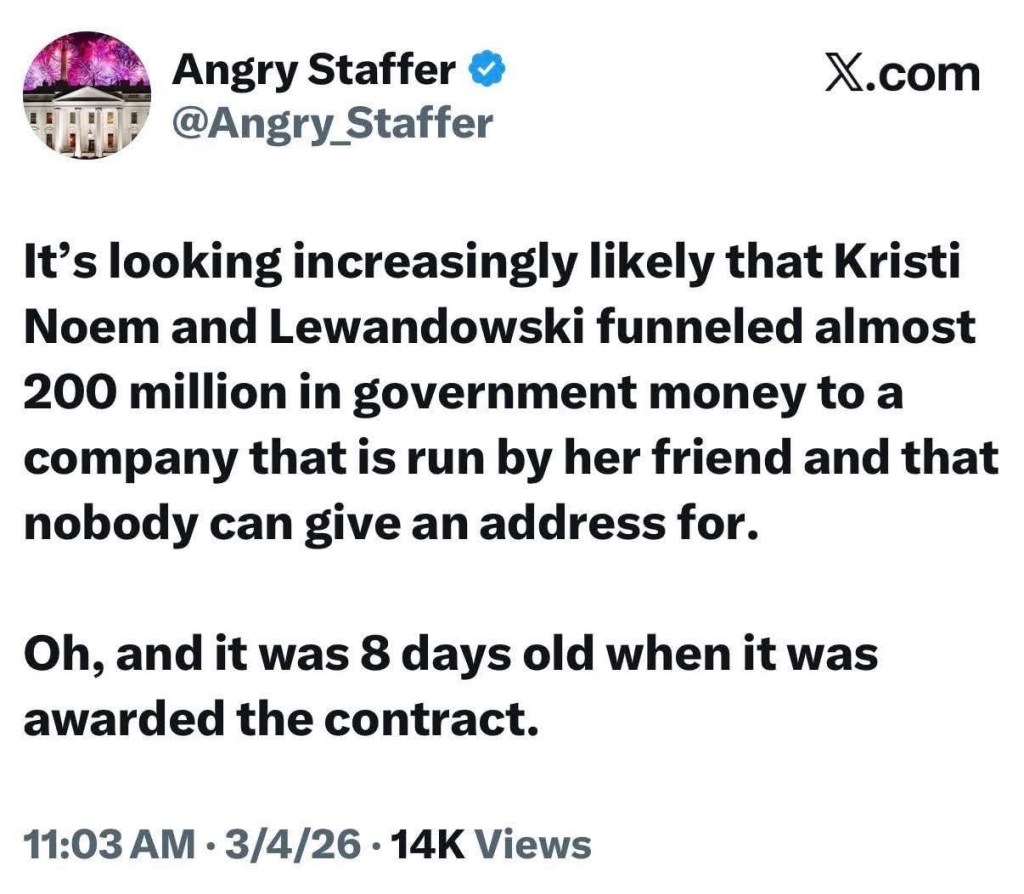Click the 11:03 AM timestamp
The width and height of the screenshot is (1024, 894).
click(108, 845)
